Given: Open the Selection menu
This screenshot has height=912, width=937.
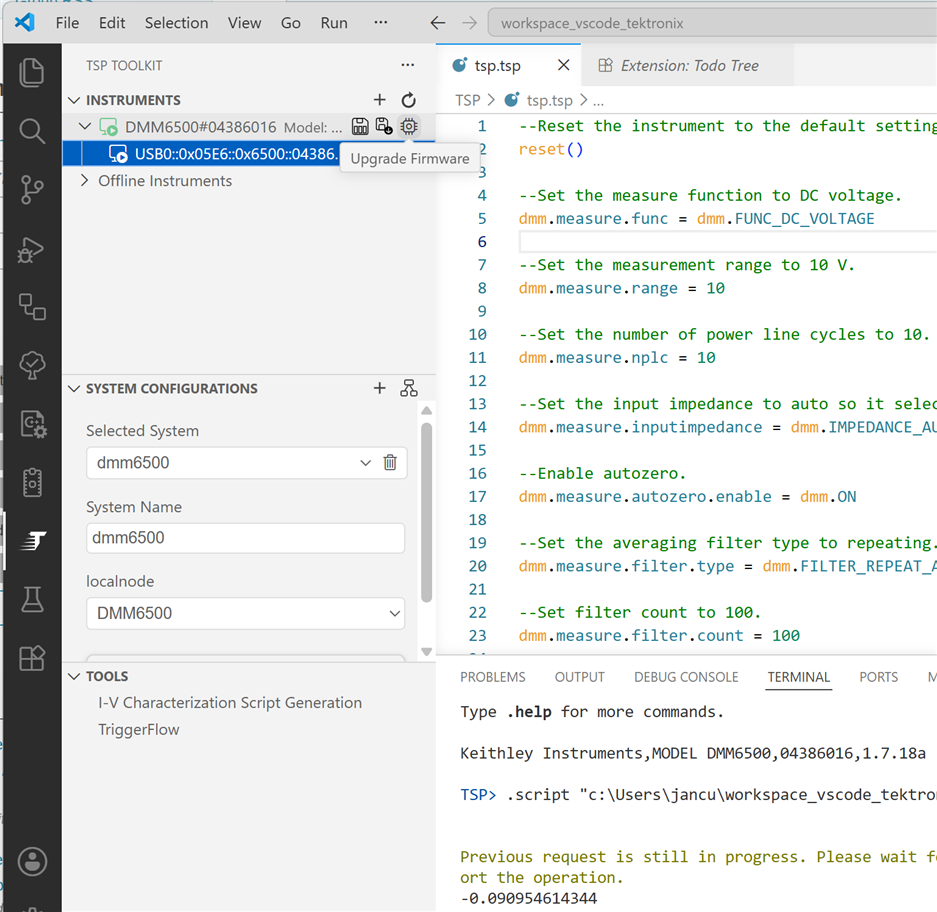Looking at the screenshot, I should point(176,23).
